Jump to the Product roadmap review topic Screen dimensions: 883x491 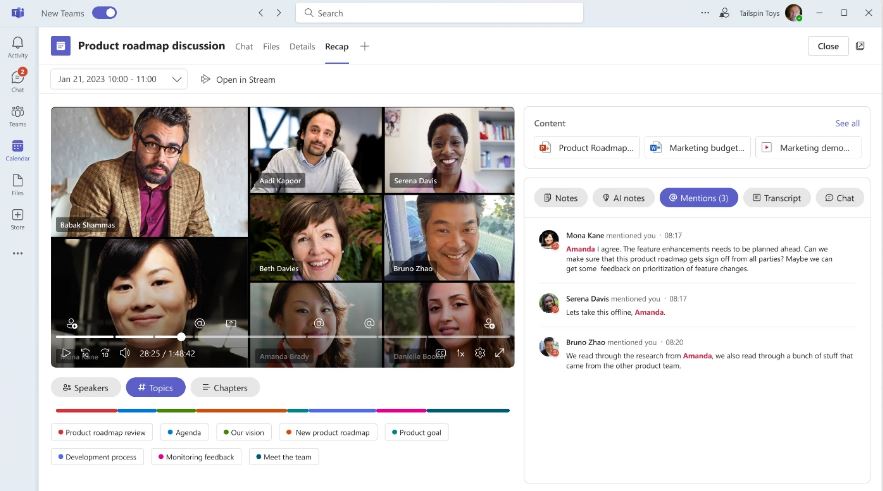click(101, 432)
